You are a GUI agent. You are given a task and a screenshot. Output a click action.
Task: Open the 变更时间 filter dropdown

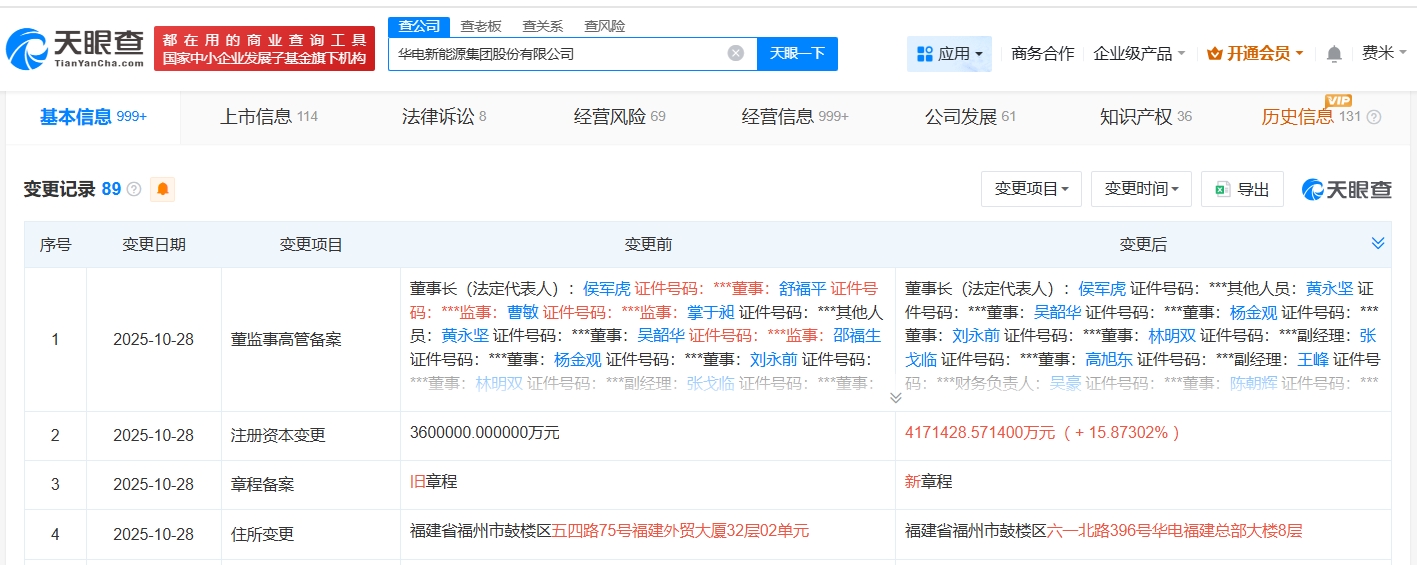[1141, 189]
